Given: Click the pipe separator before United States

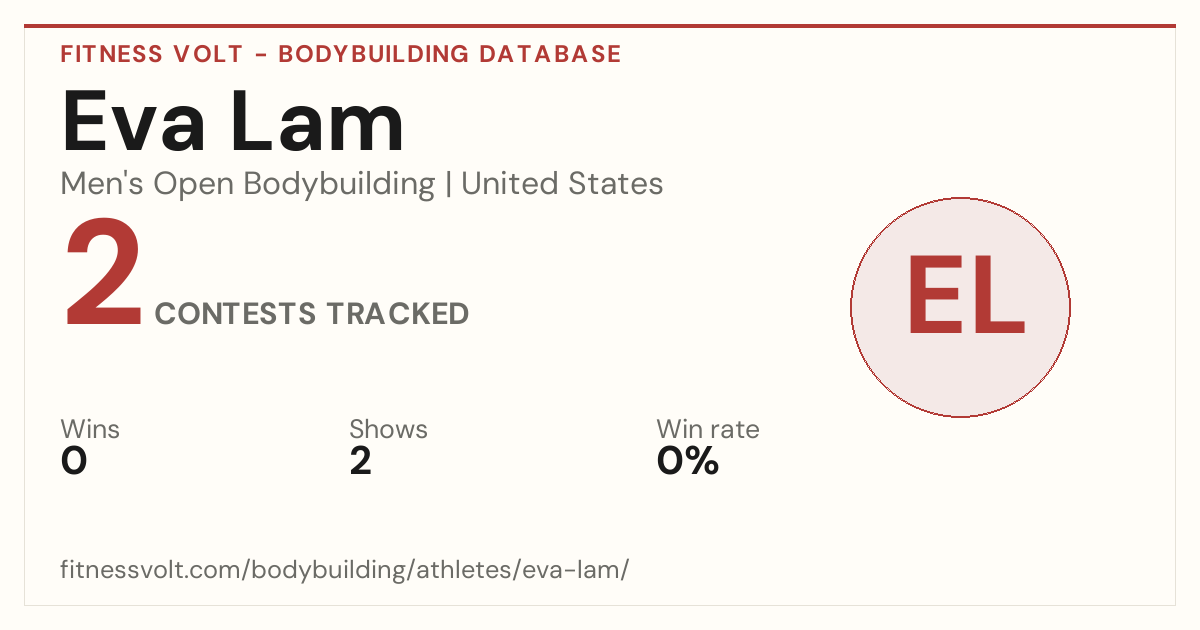Looking at the screenshot, I should pyautogui.click(x=448, y=185).
